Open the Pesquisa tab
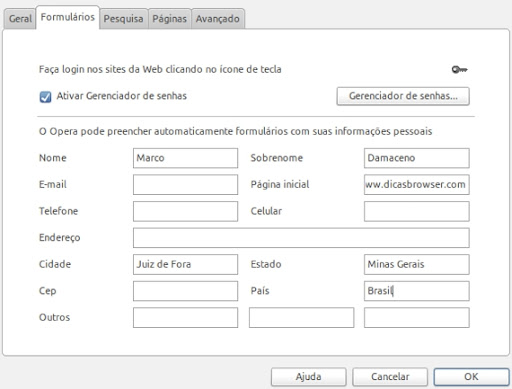 click(x=123, y=19)
